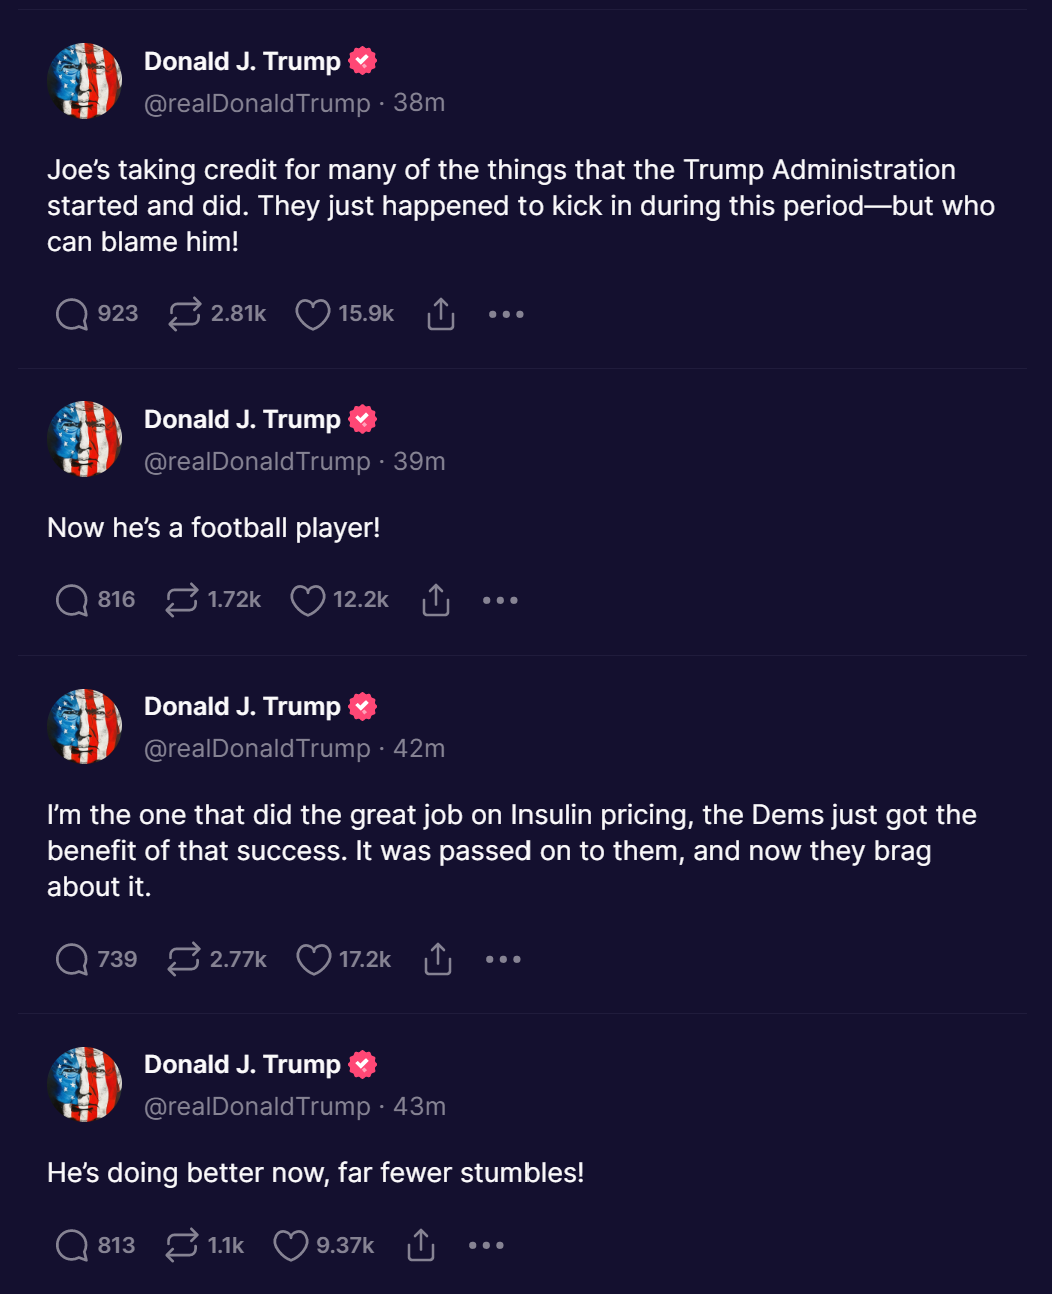Open the profile avatar on the 42m post
1052x1294 pixels.
[85, 726]
